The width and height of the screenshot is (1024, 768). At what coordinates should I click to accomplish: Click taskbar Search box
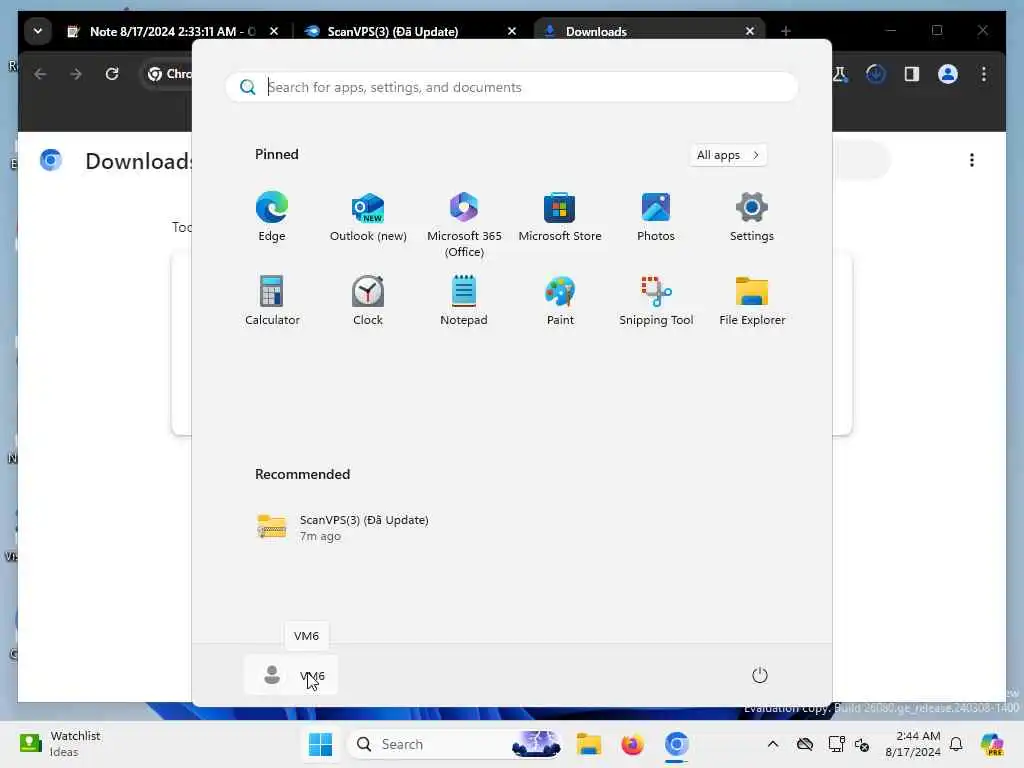coord(455,744)
